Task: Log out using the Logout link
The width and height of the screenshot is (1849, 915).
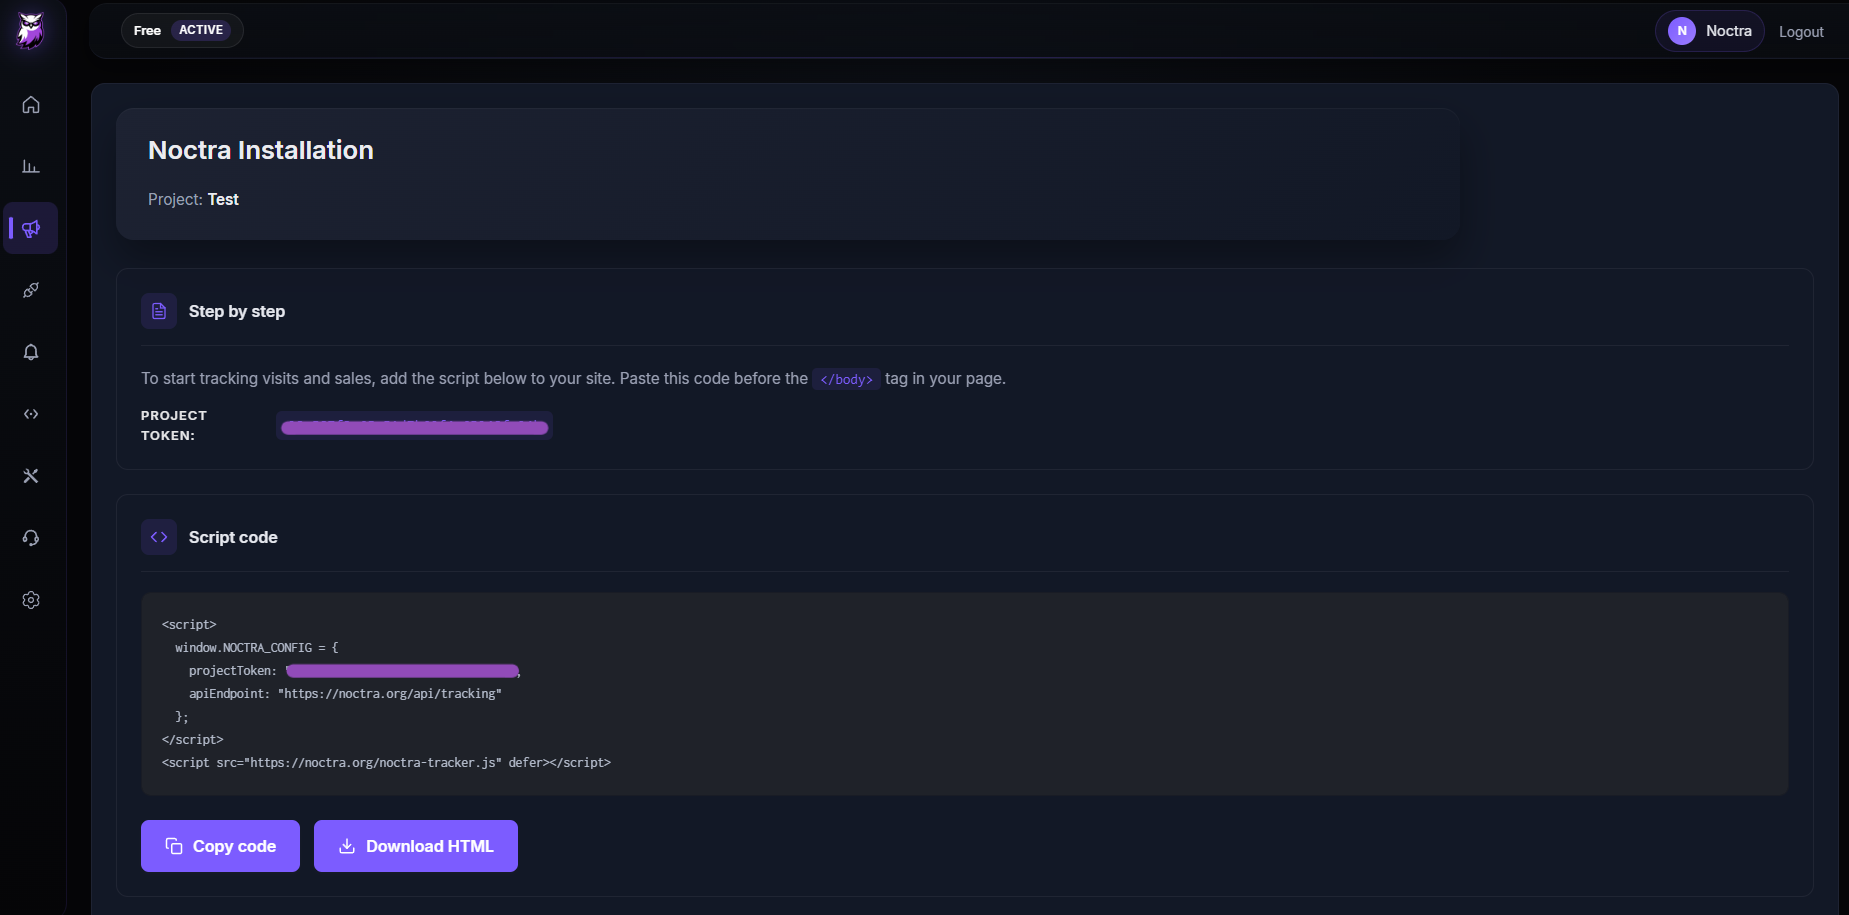Action: pyautogui.click(x=1801, y=32)
